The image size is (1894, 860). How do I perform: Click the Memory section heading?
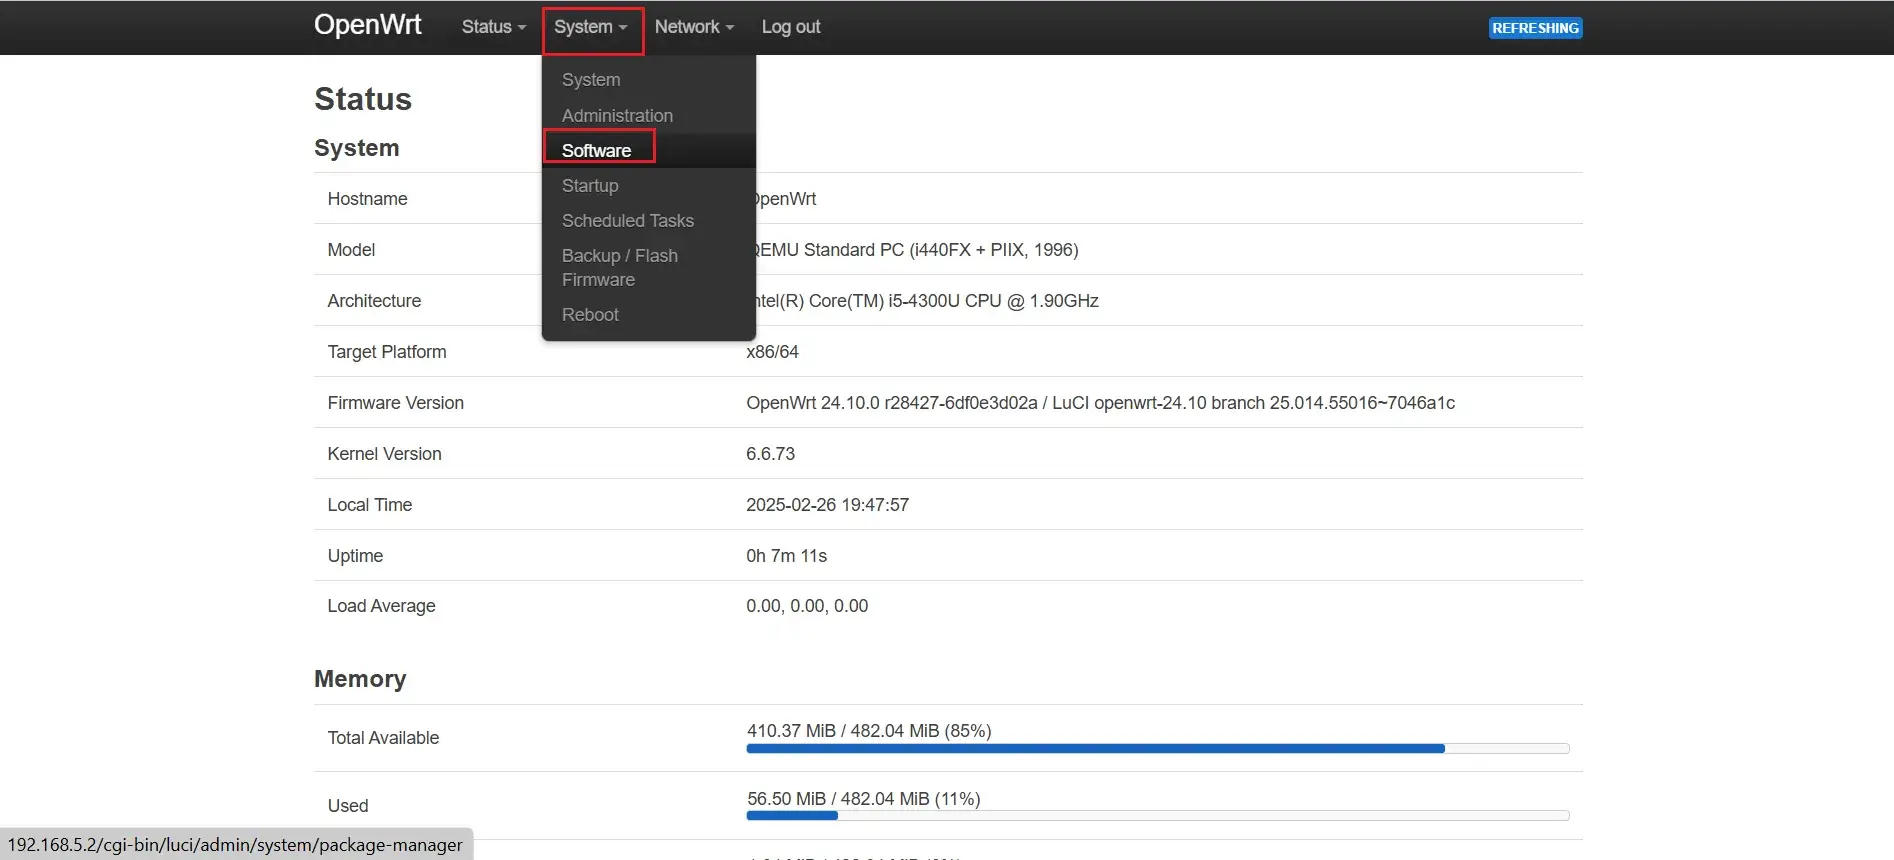[x=360, y=679]
